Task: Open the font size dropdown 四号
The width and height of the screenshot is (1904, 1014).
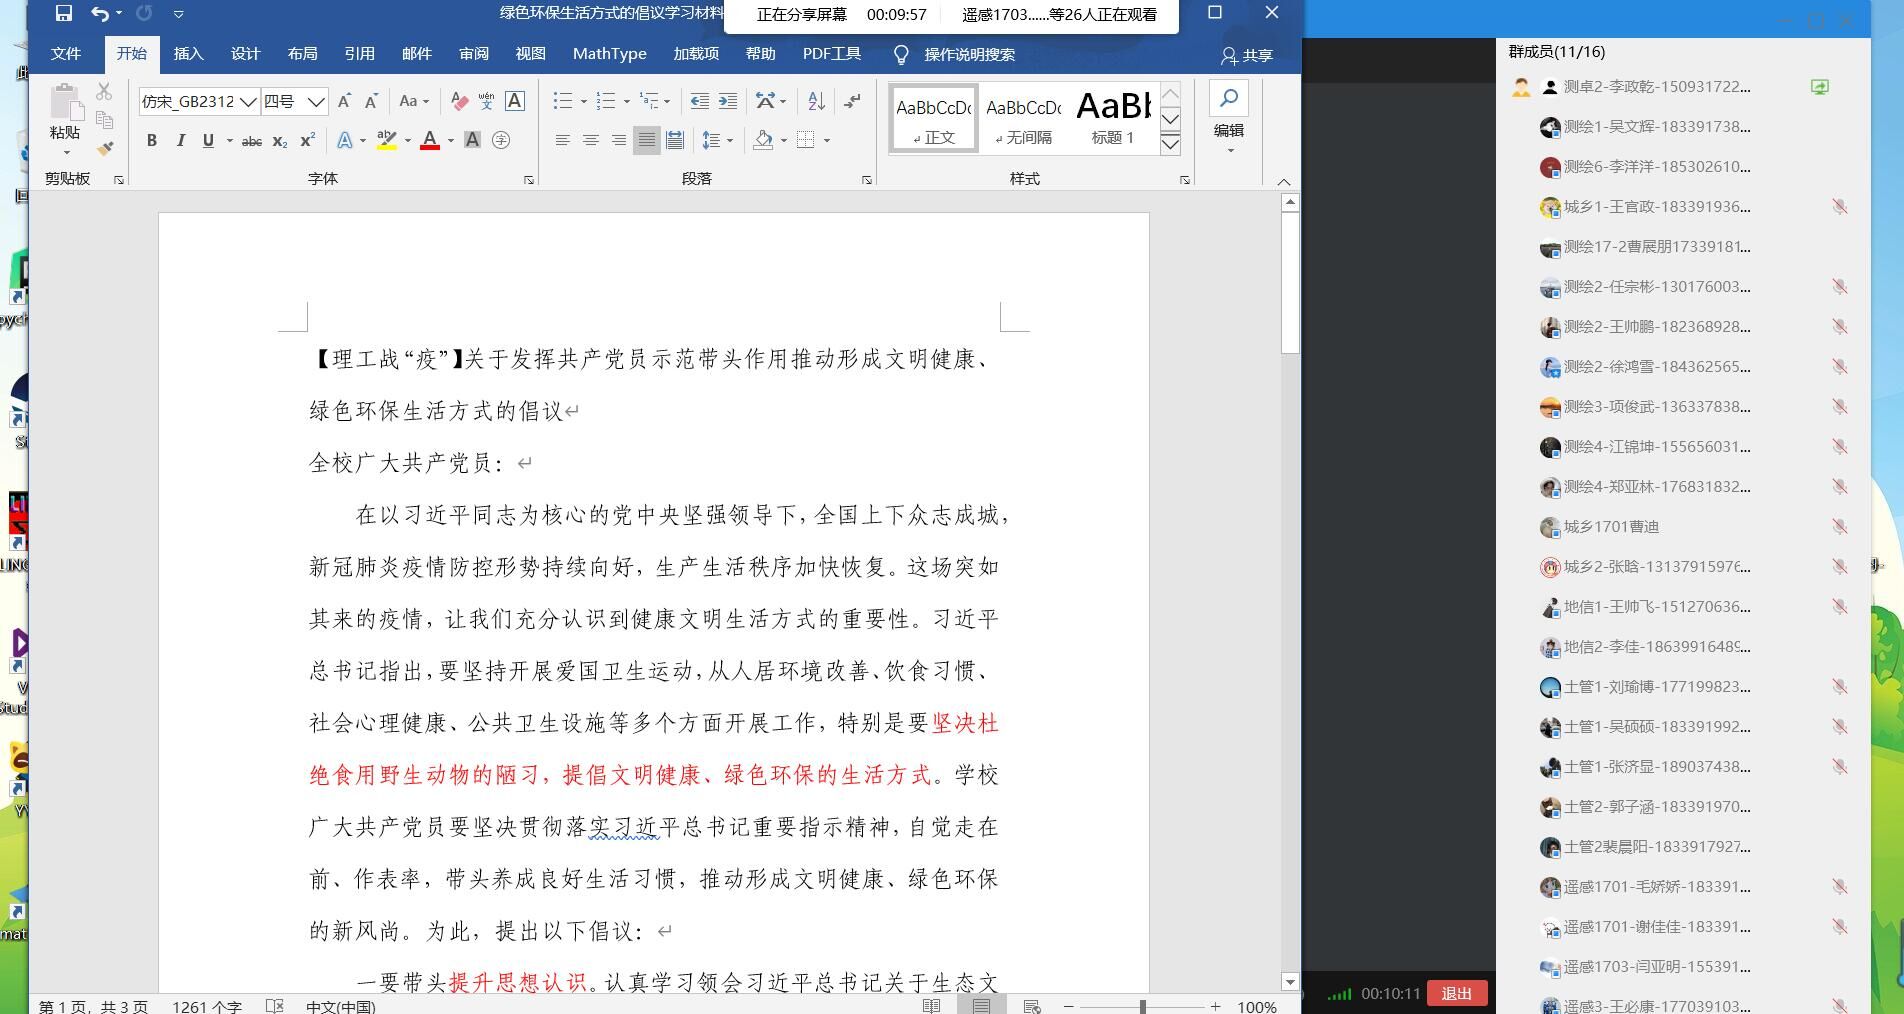Action: tap(316, 101)
